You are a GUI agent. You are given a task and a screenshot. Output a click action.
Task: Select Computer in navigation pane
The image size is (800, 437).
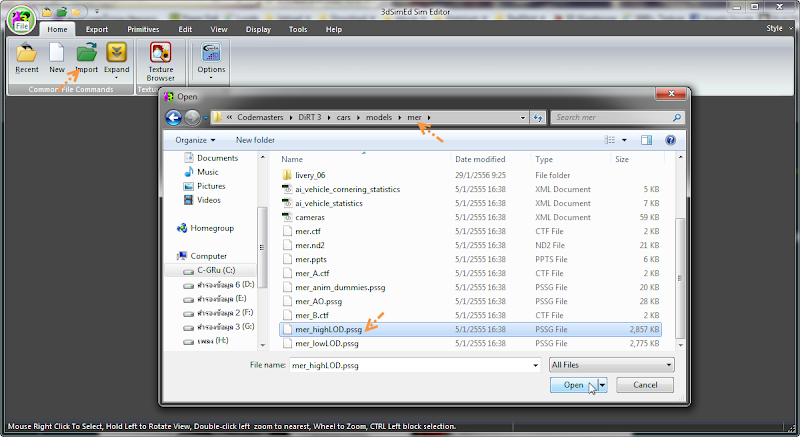pos(202,256)
